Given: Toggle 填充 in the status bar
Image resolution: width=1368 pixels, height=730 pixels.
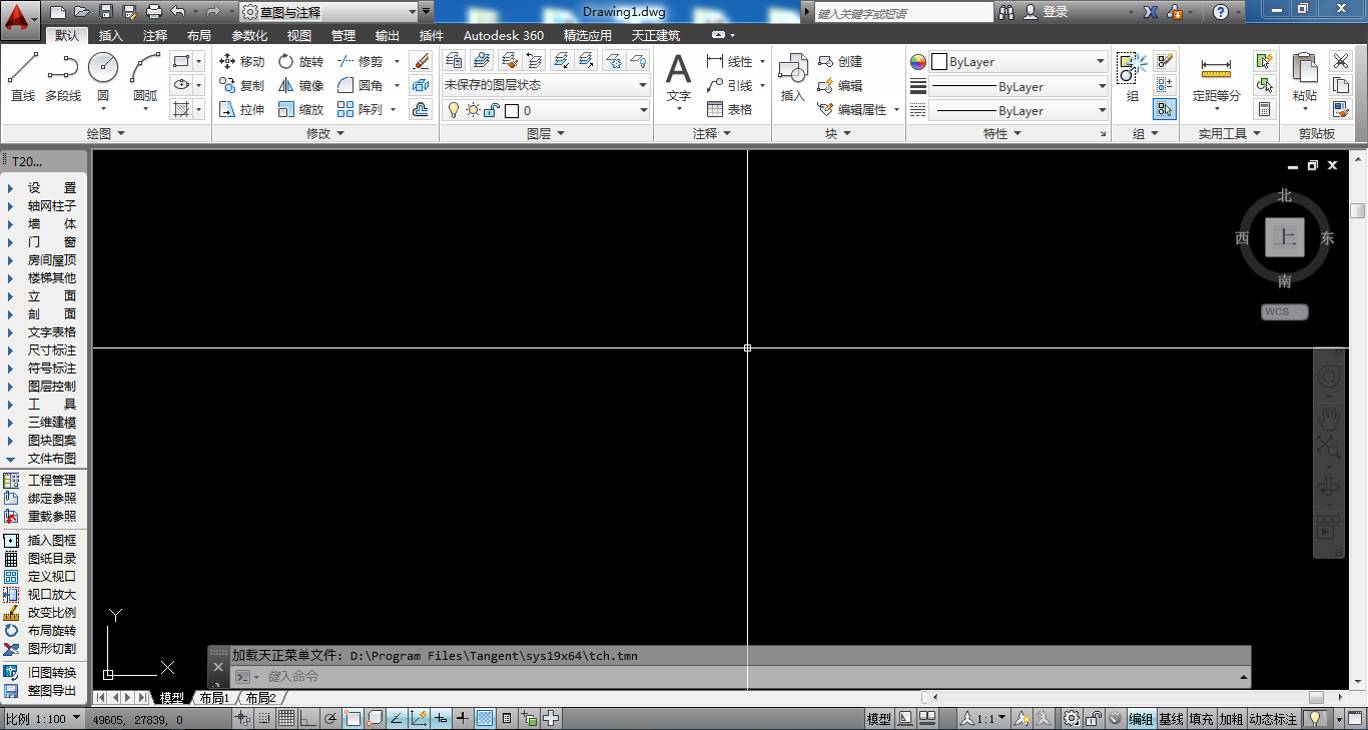Looking at the screenshot, I should click(1201, 719).
